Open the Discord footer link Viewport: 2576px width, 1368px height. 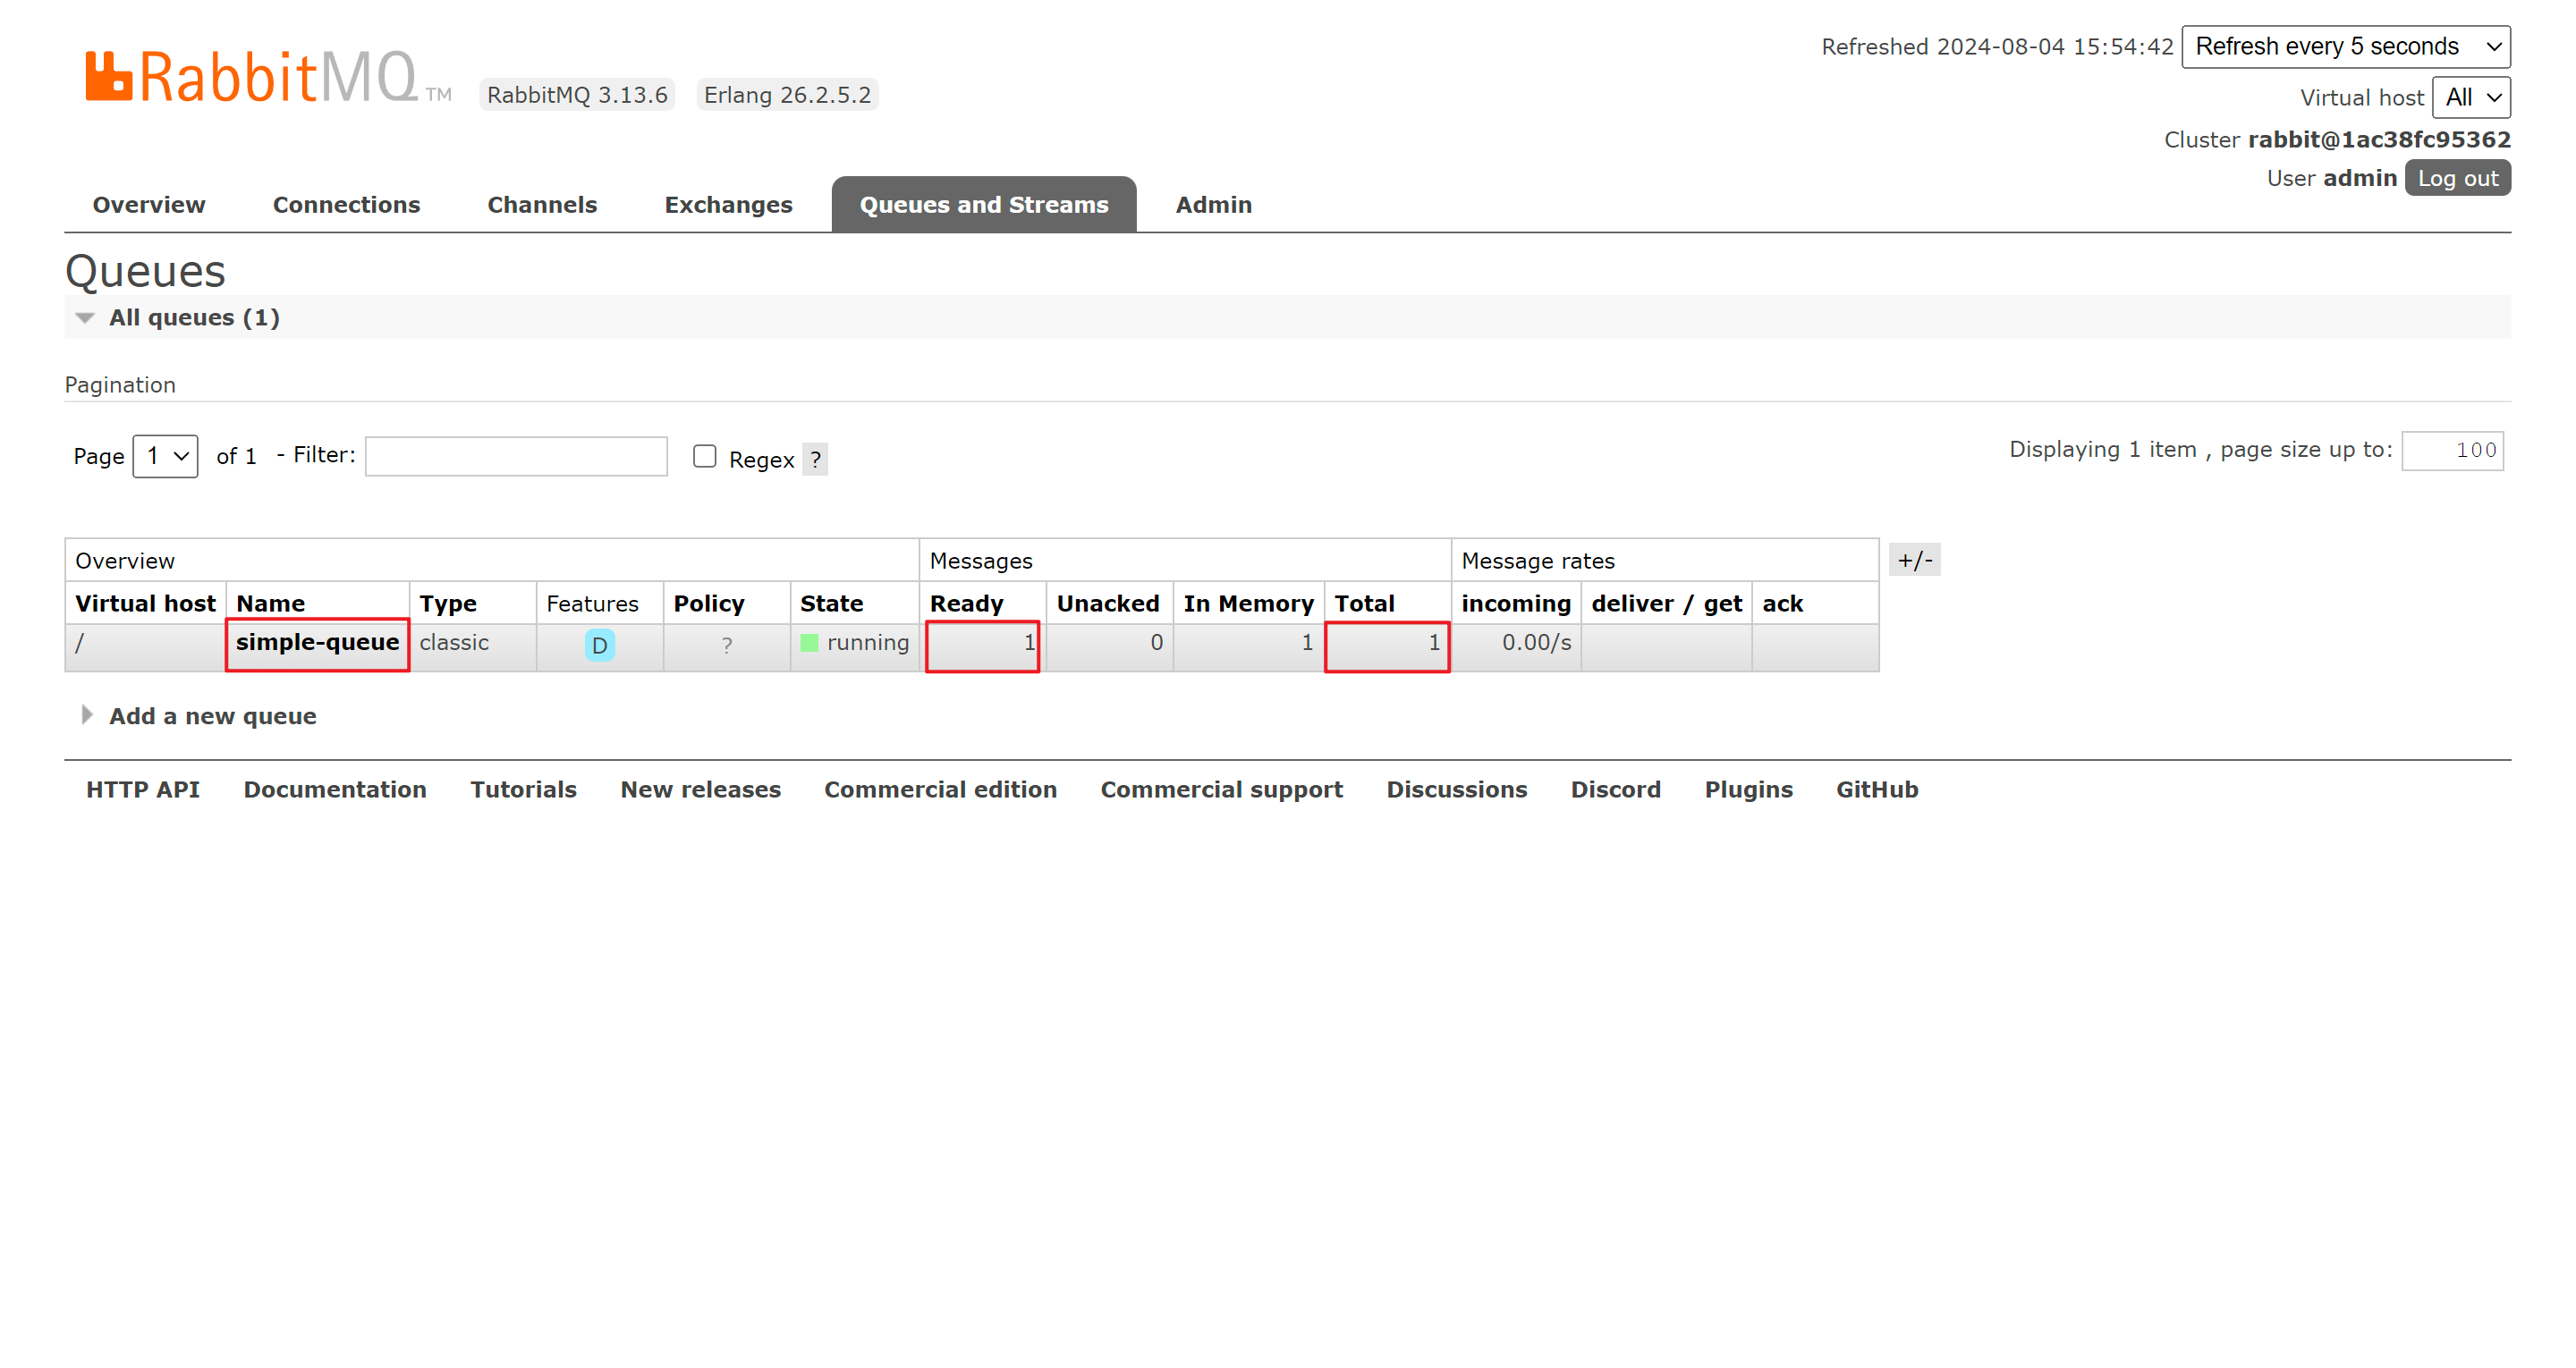click(1615, 790)
